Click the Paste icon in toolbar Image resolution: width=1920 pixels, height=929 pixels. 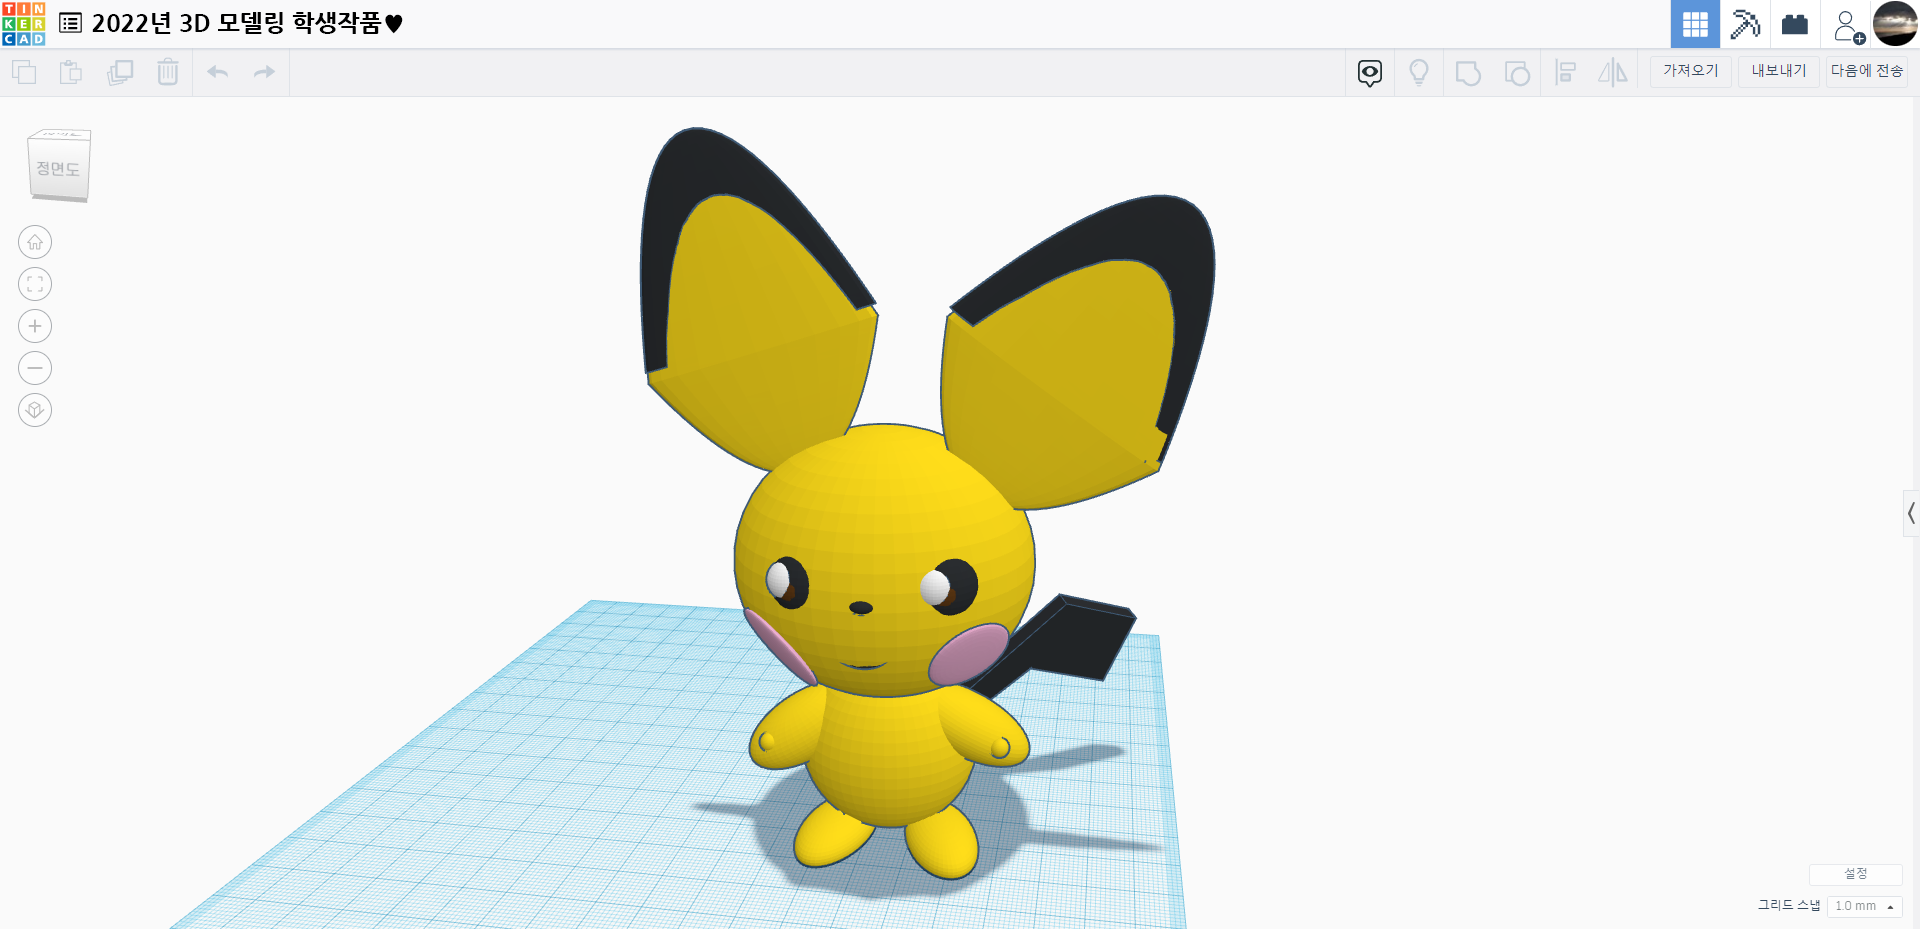(x=71, y=72)
